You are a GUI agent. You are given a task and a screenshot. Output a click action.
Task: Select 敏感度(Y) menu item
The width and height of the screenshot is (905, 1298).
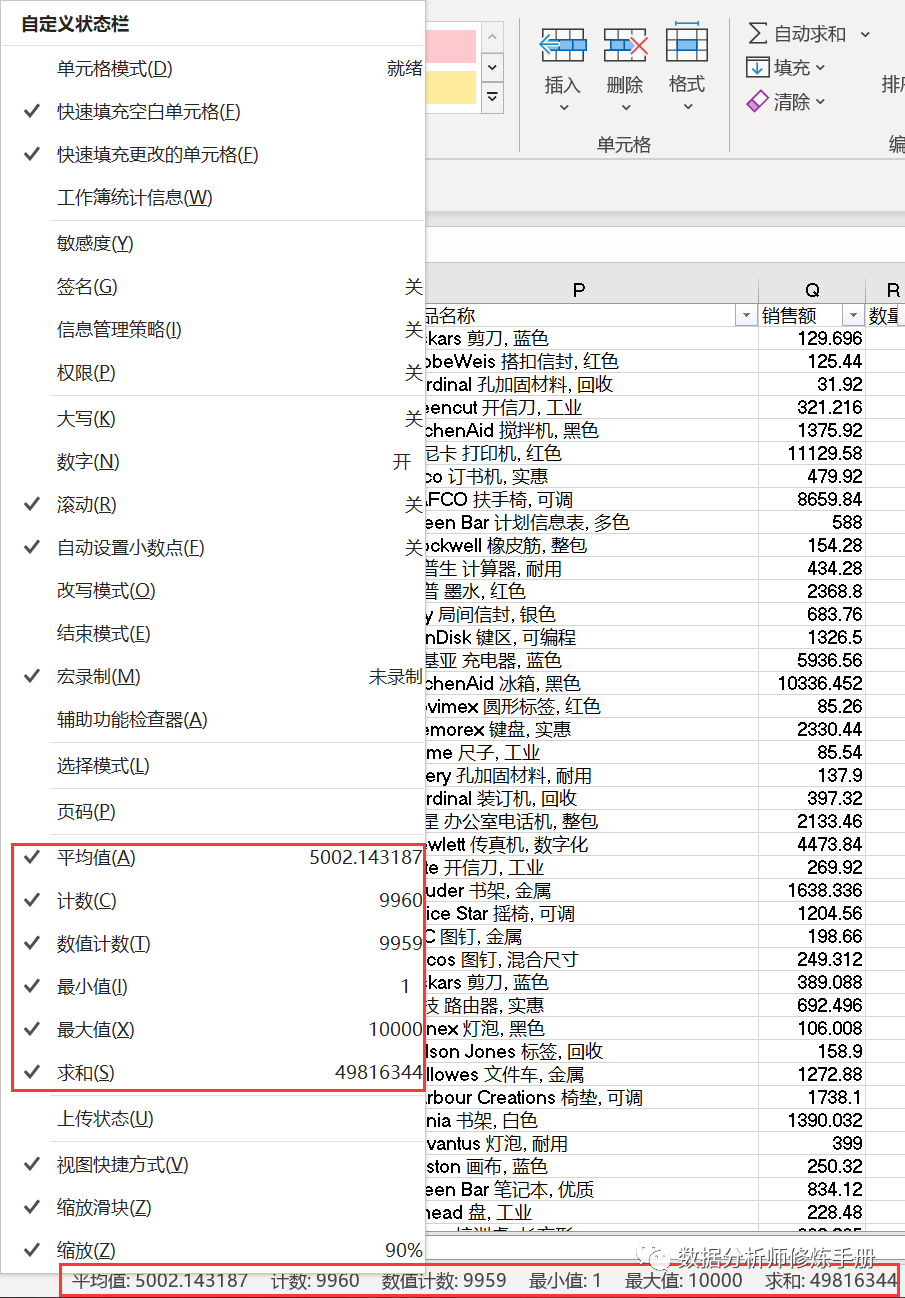tap(213, 244)
